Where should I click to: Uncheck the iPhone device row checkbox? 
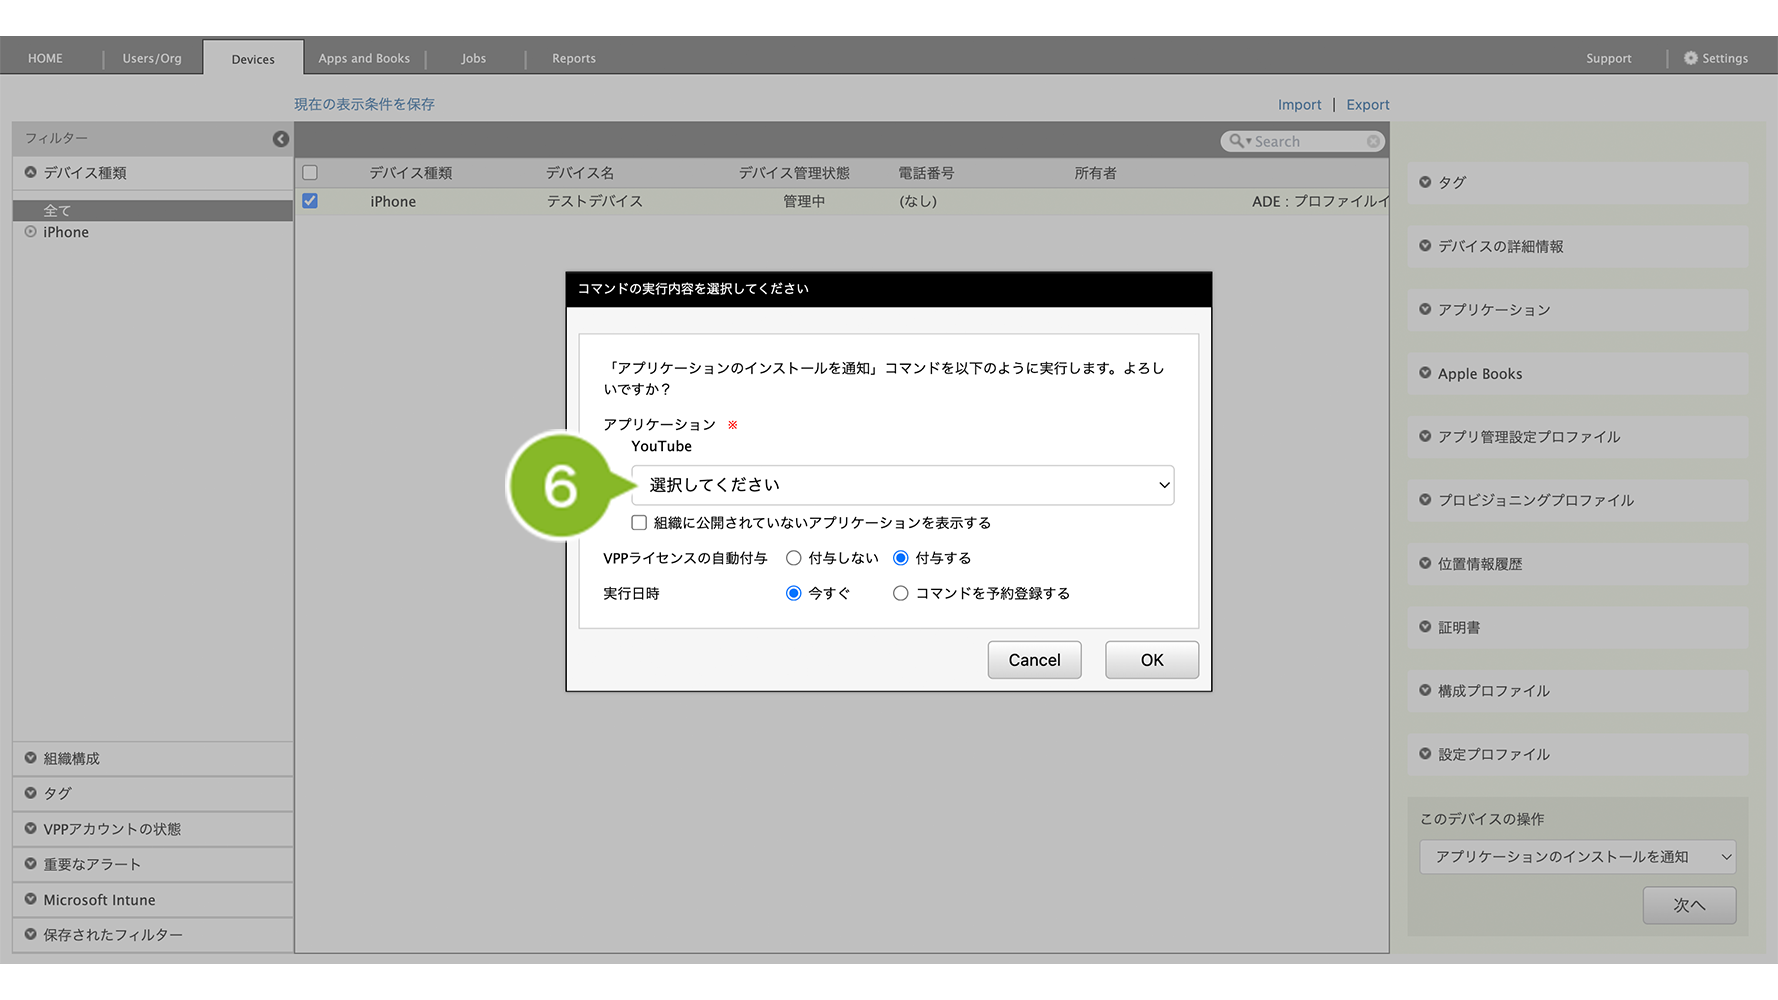pos(310,201)
